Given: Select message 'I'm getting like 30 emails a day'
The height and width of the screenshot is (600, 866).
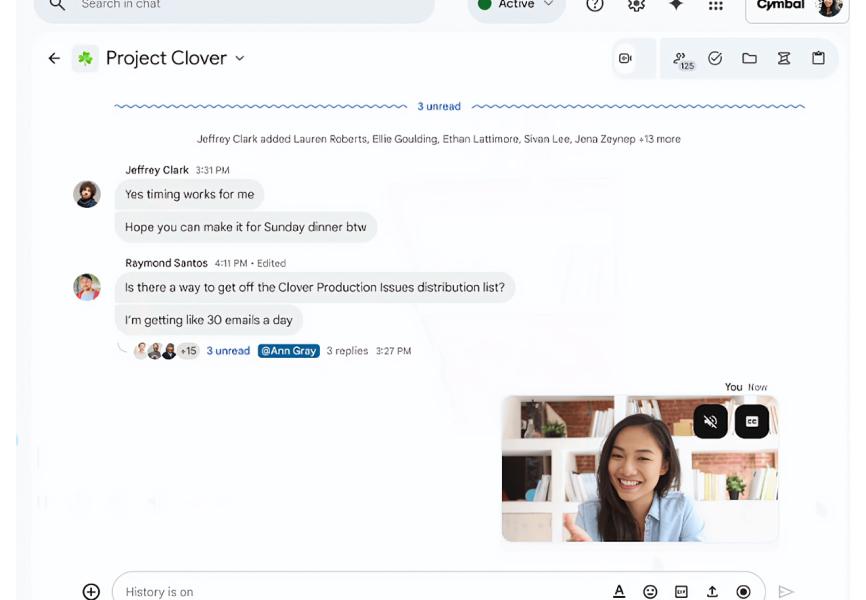Looking at the screenshot, I should pos(209,320).
